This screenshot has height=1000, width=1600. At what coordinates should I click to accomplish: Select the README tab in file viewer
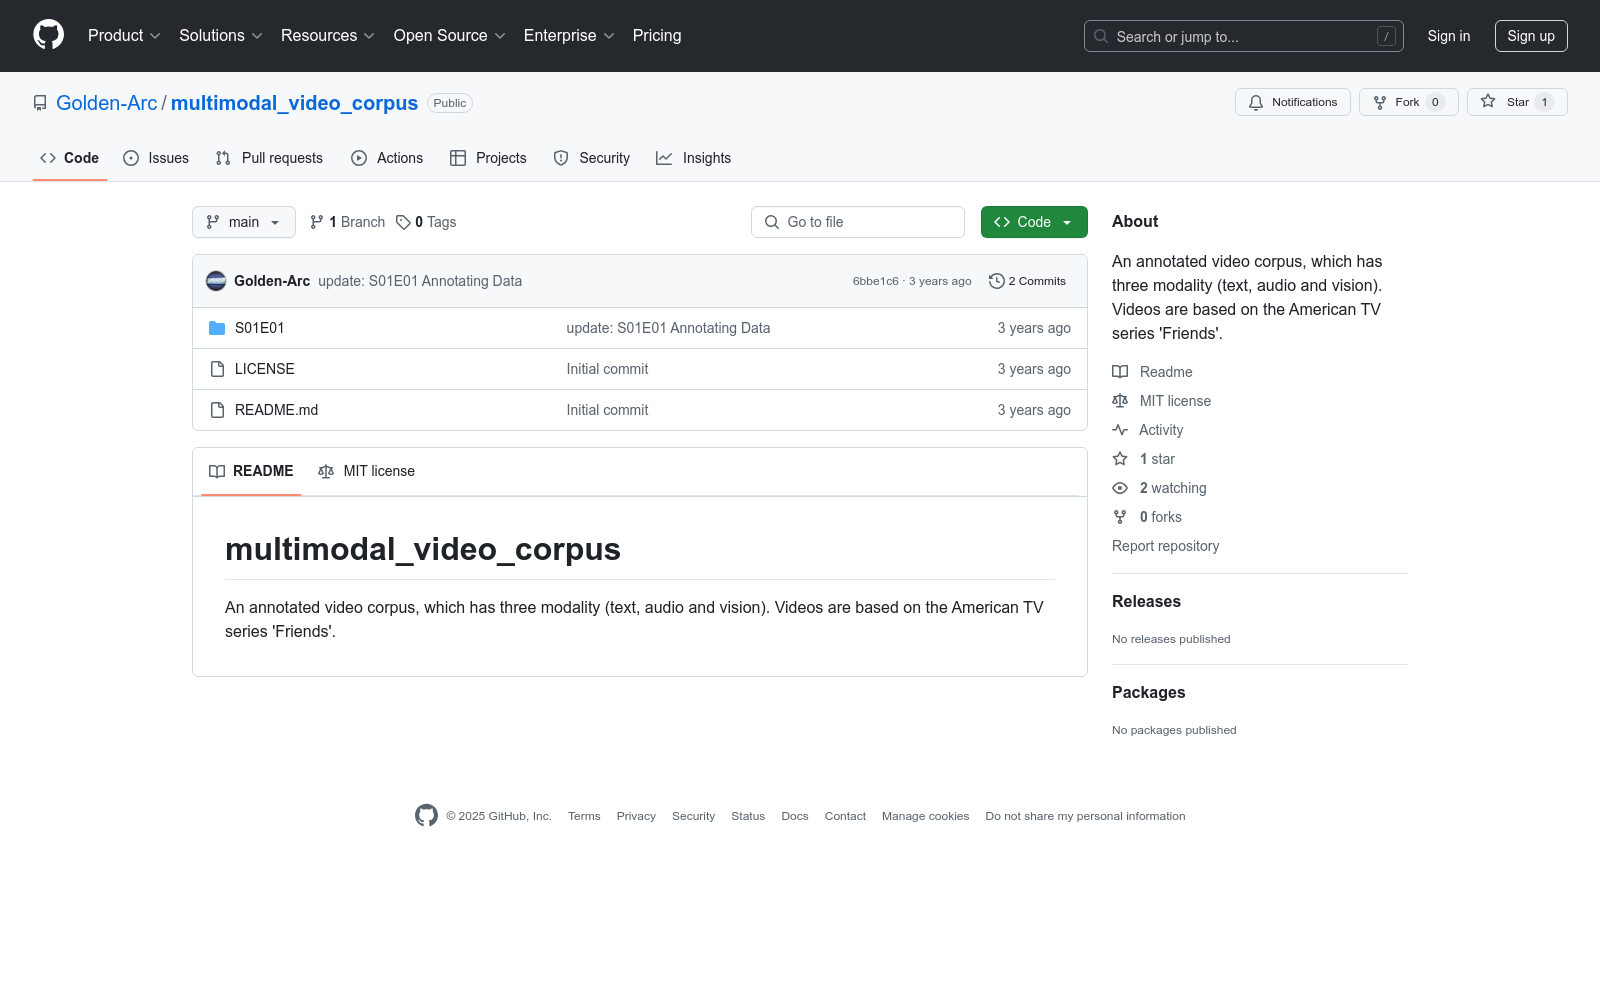(251, 471)
